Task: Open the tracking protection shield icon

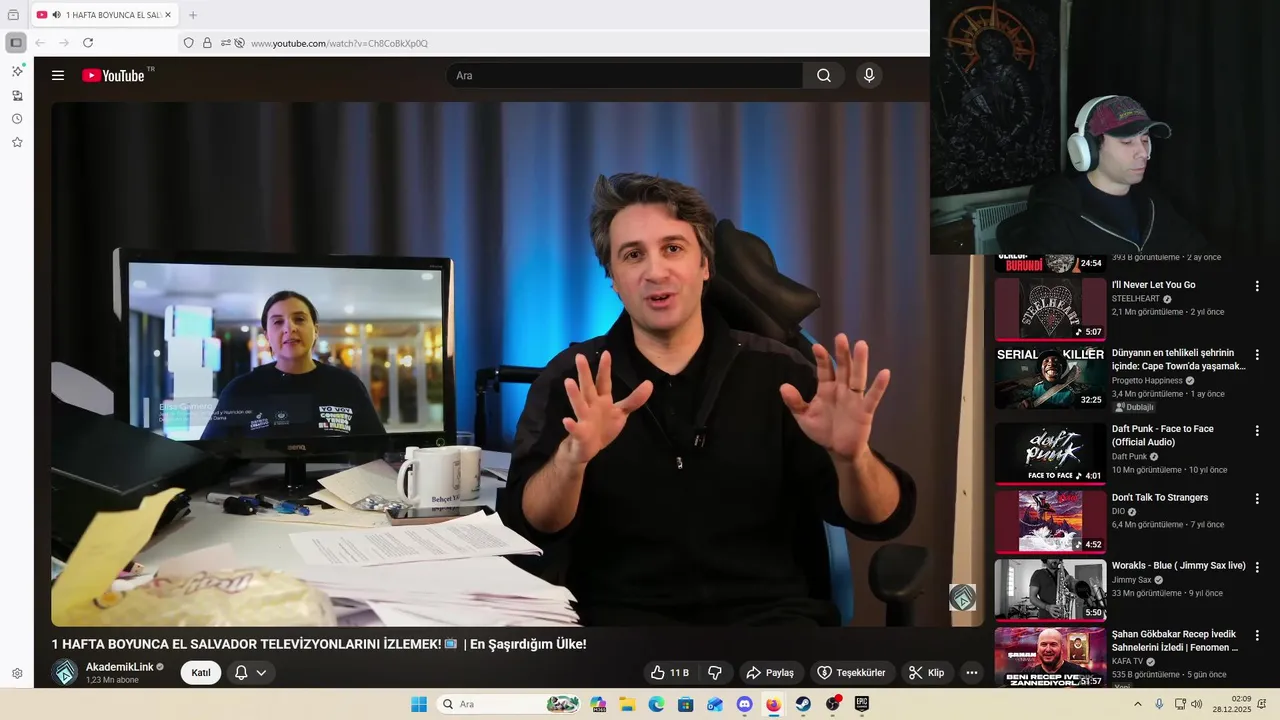Action: click(188, 43)
